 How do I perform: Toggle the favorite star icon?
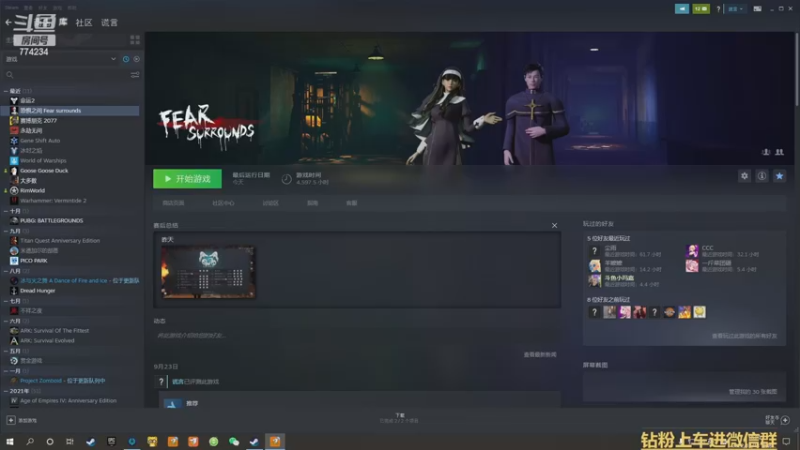[779, 176]
